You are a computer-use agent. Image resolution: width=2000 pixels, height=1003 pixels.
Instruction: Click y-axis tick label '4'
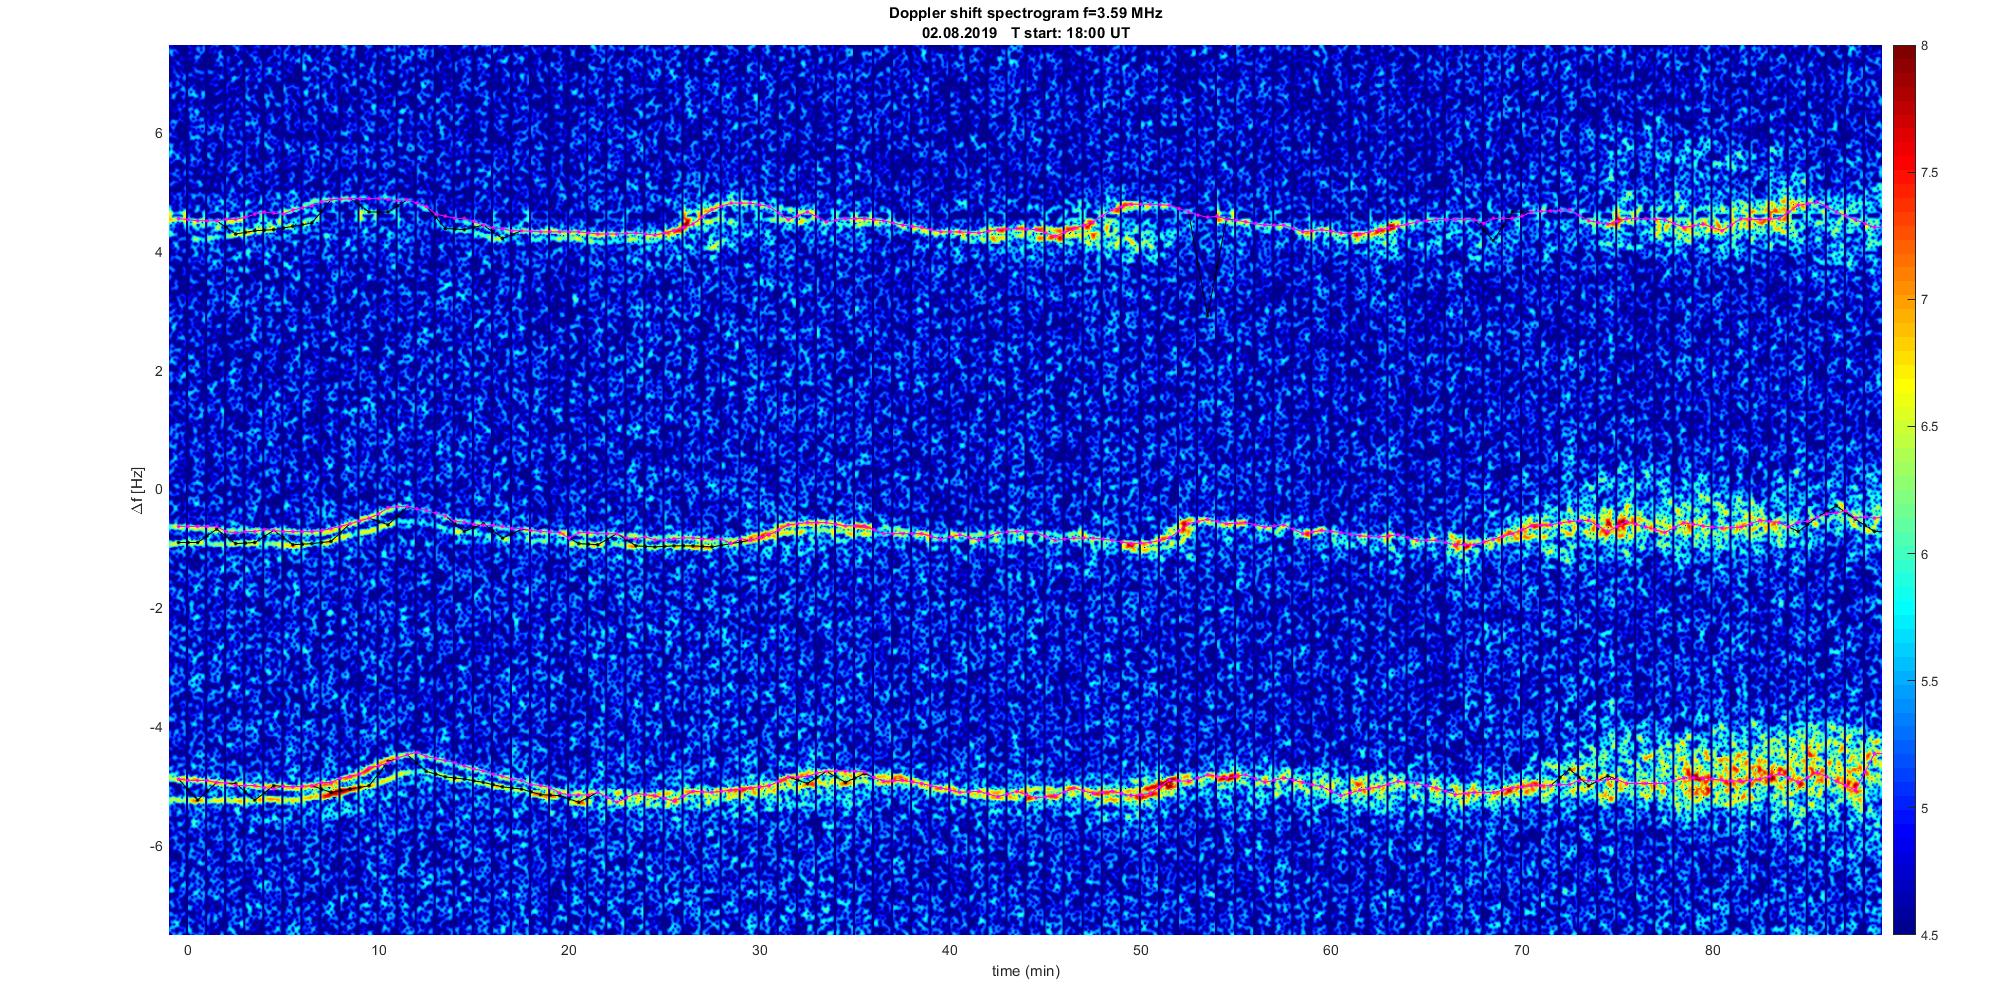pyautogui.click(x=159, y=253)
